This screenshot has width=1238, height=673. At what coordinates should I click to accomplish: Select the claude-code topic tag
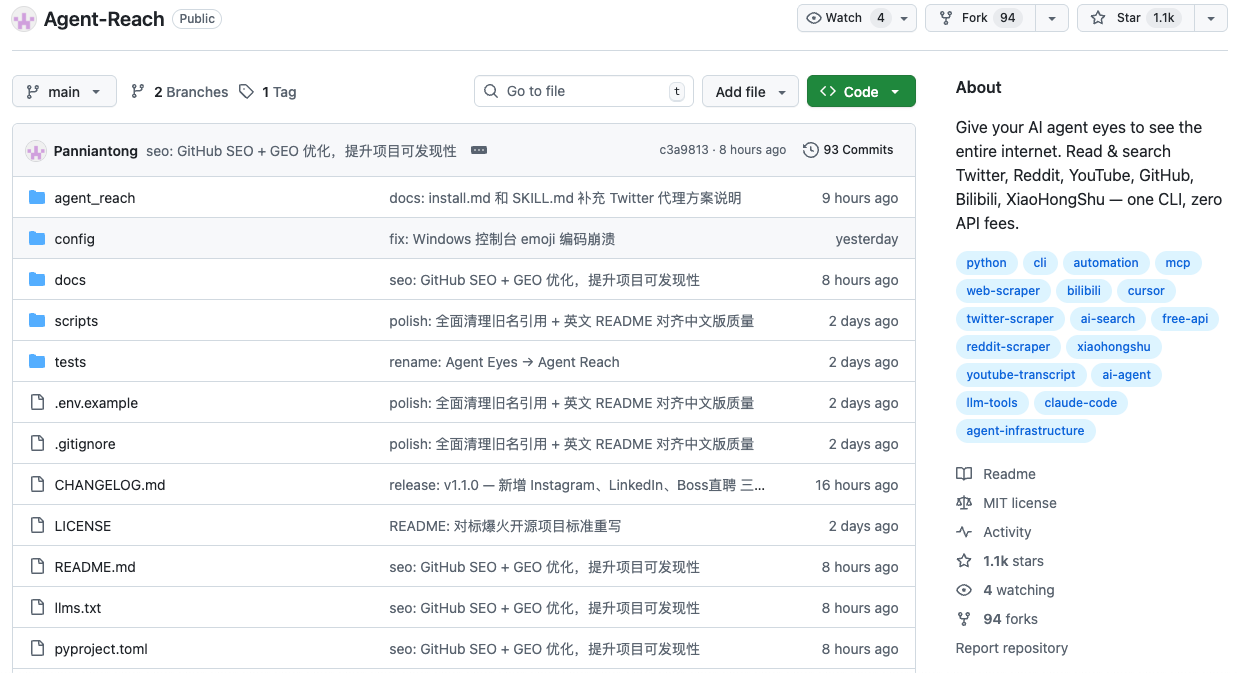(1080, 403)
